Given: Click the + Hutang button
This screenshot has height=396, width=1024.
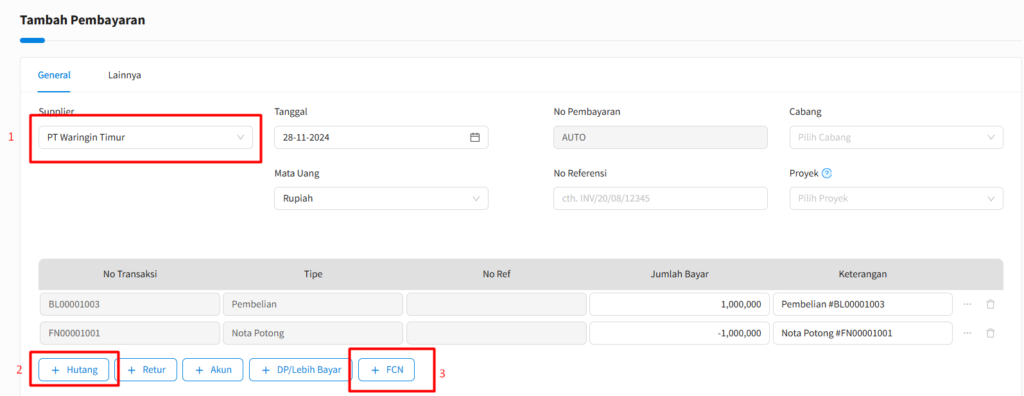Looking at the screenshot, I should [74, 370].
